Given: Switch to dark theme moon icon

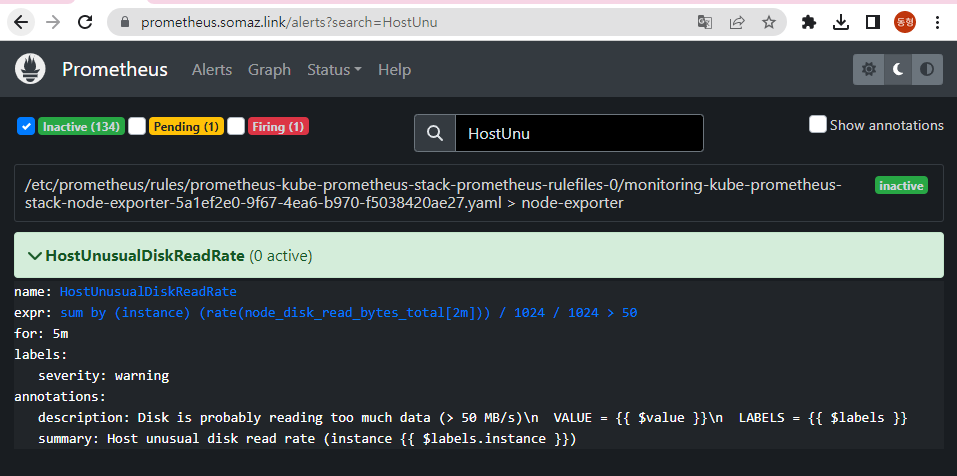Looking at the screenshot, I should (898, 69).
